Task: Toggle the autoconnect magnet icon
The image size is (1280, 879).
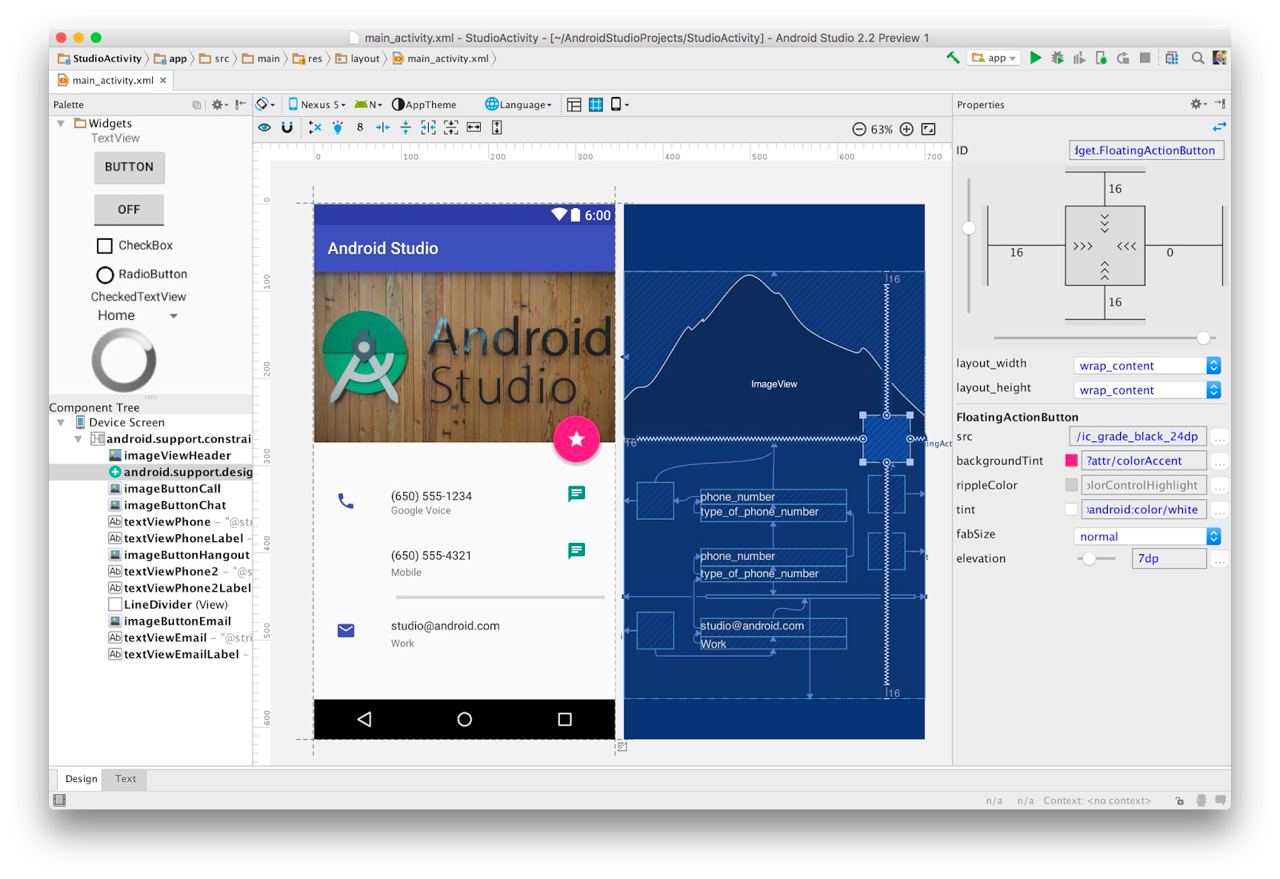Action: [287, 128]
